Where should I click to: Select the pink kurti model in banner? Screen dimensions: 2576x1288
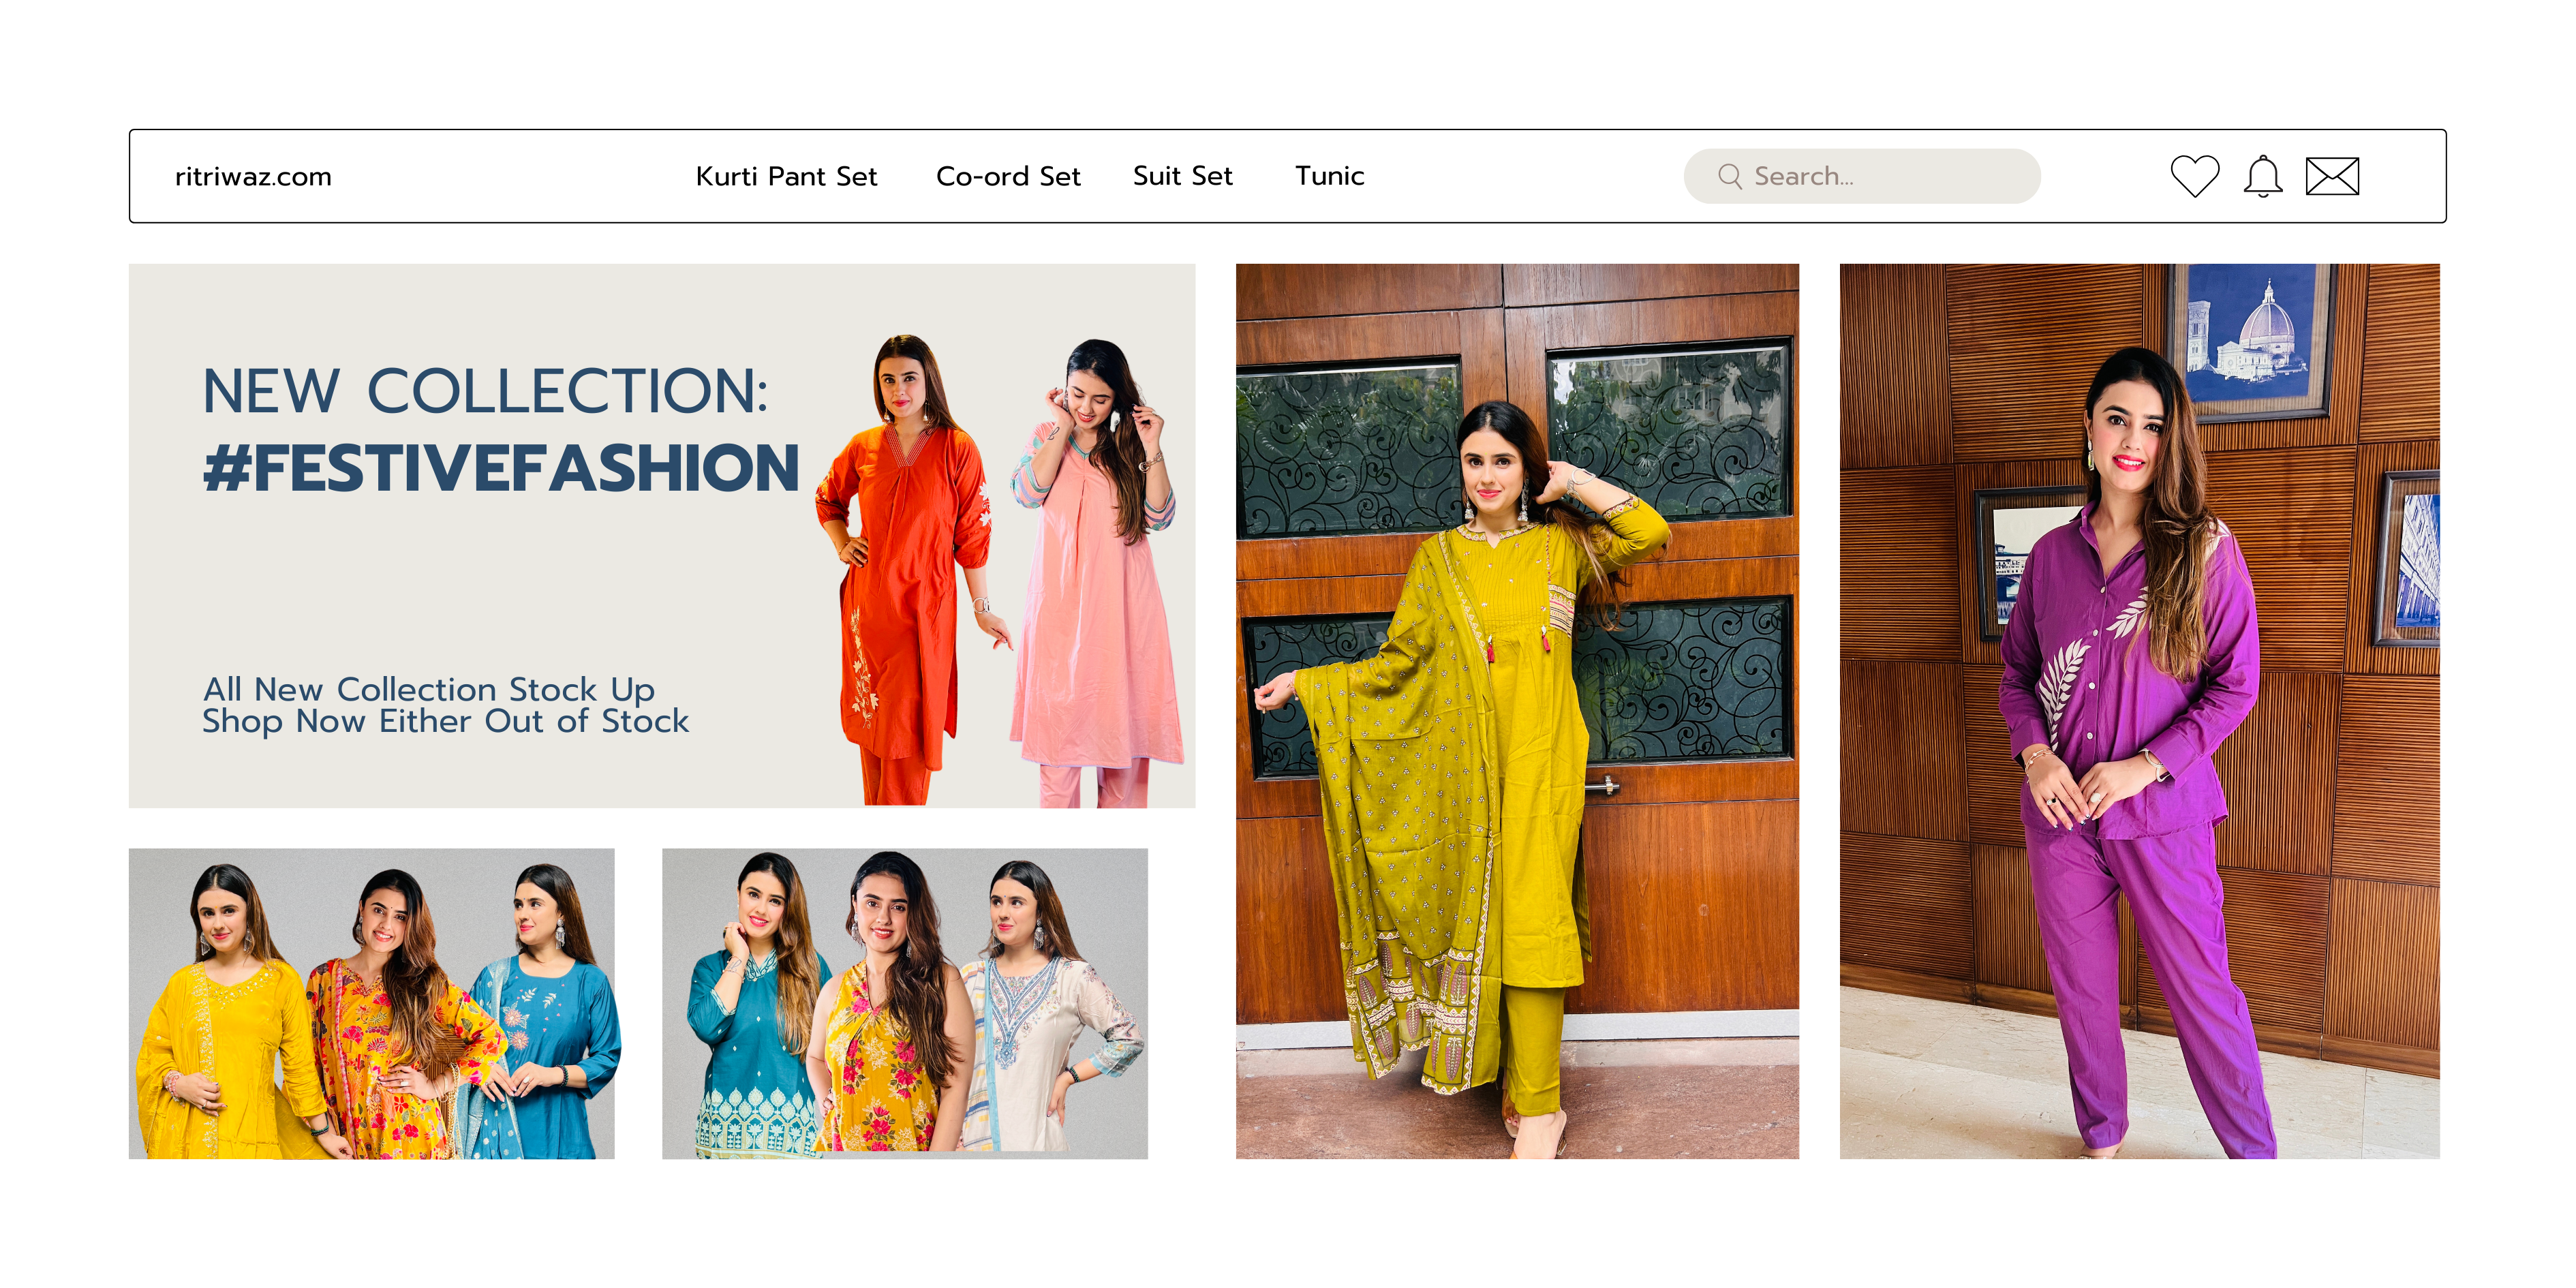[1097, 572]
